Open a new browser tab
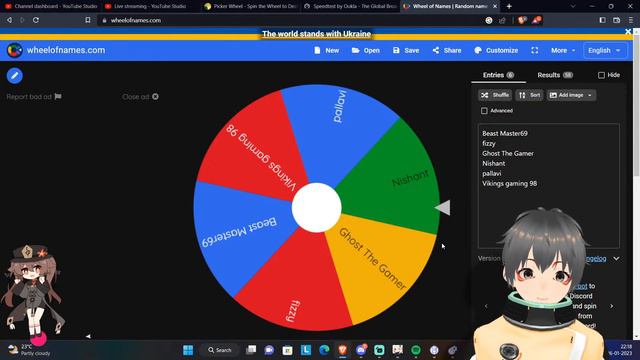This screenshot has height=360, width=640. [509, 6]
